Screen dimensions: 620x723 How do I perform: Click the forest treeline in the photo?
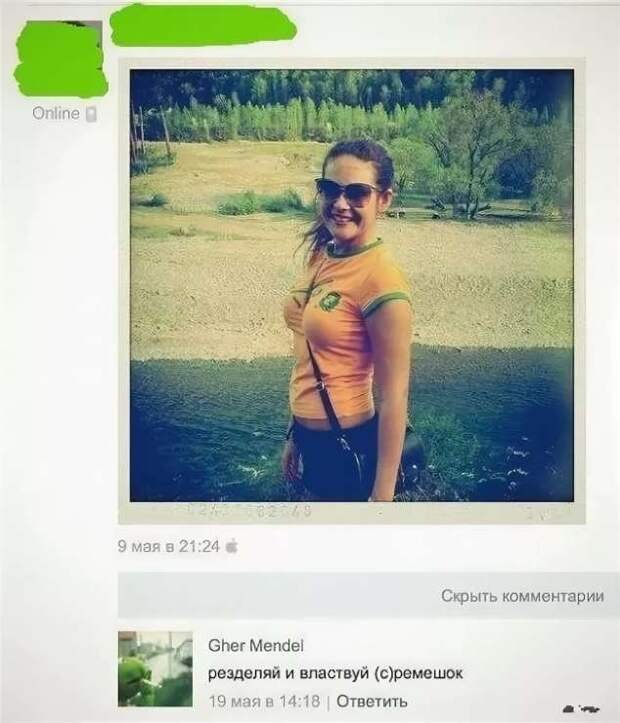352,104
